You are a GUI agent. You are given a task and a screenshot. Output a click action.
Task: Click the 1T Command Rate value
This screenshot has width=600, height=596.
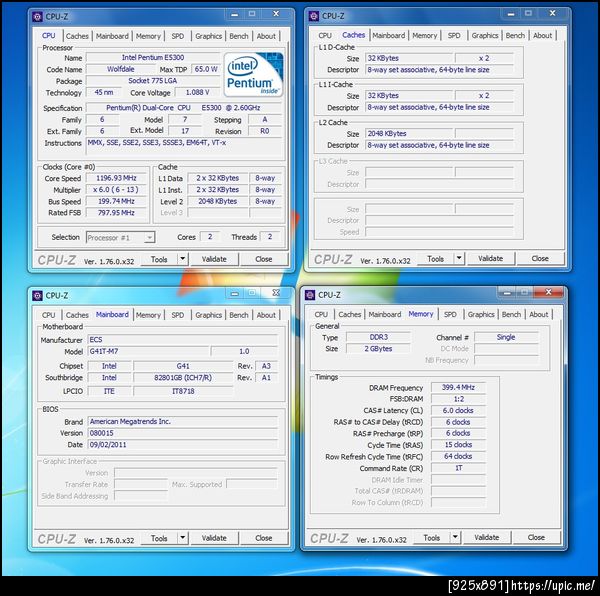(x=458, y=468)
